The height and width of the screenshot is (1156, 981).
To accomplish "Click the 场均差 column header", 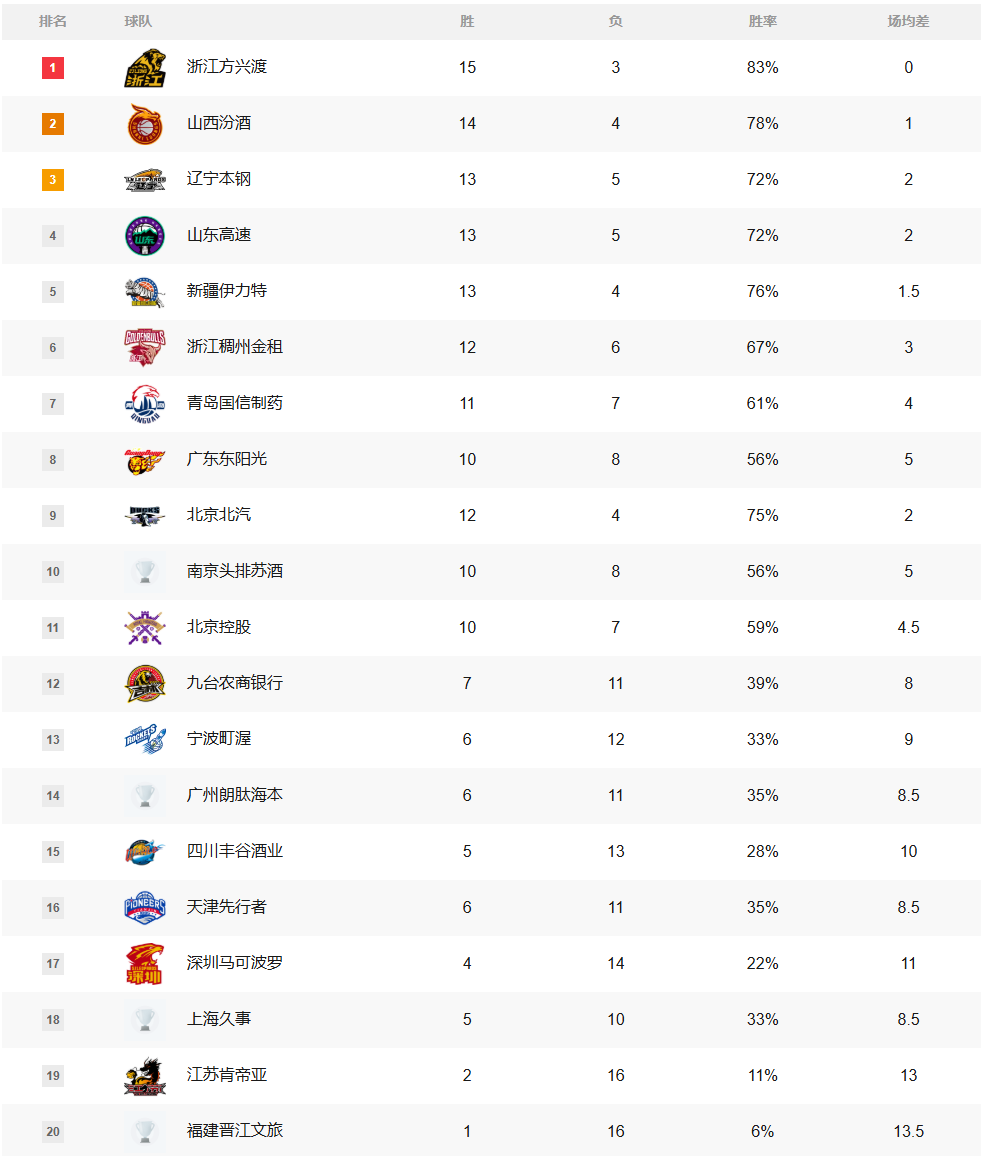I will pos(909,21).
